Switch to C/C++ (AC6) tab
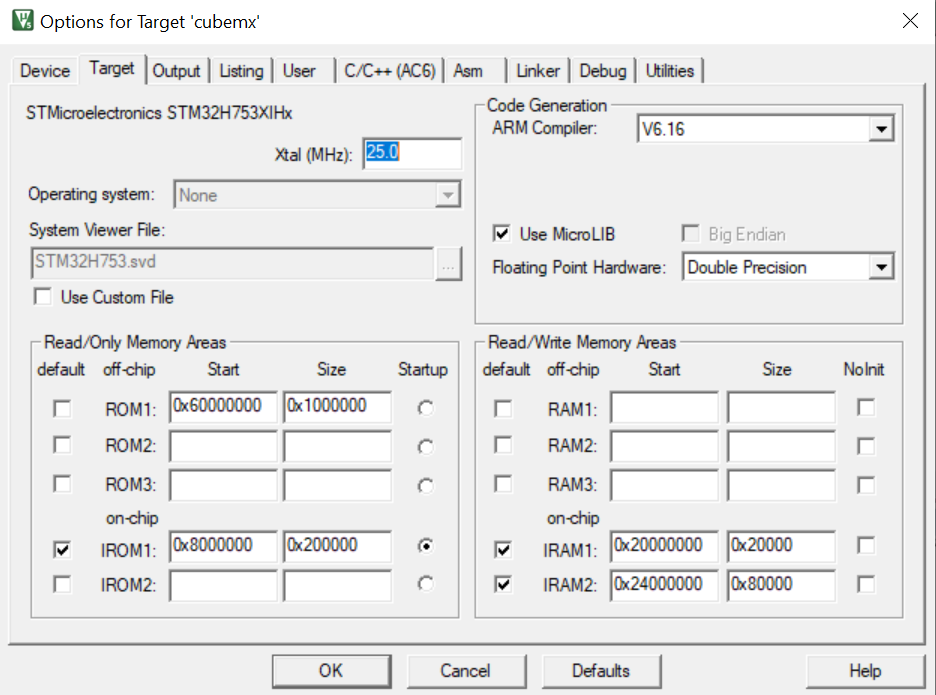This screenshot has height=695, width=936. [390, 71]
